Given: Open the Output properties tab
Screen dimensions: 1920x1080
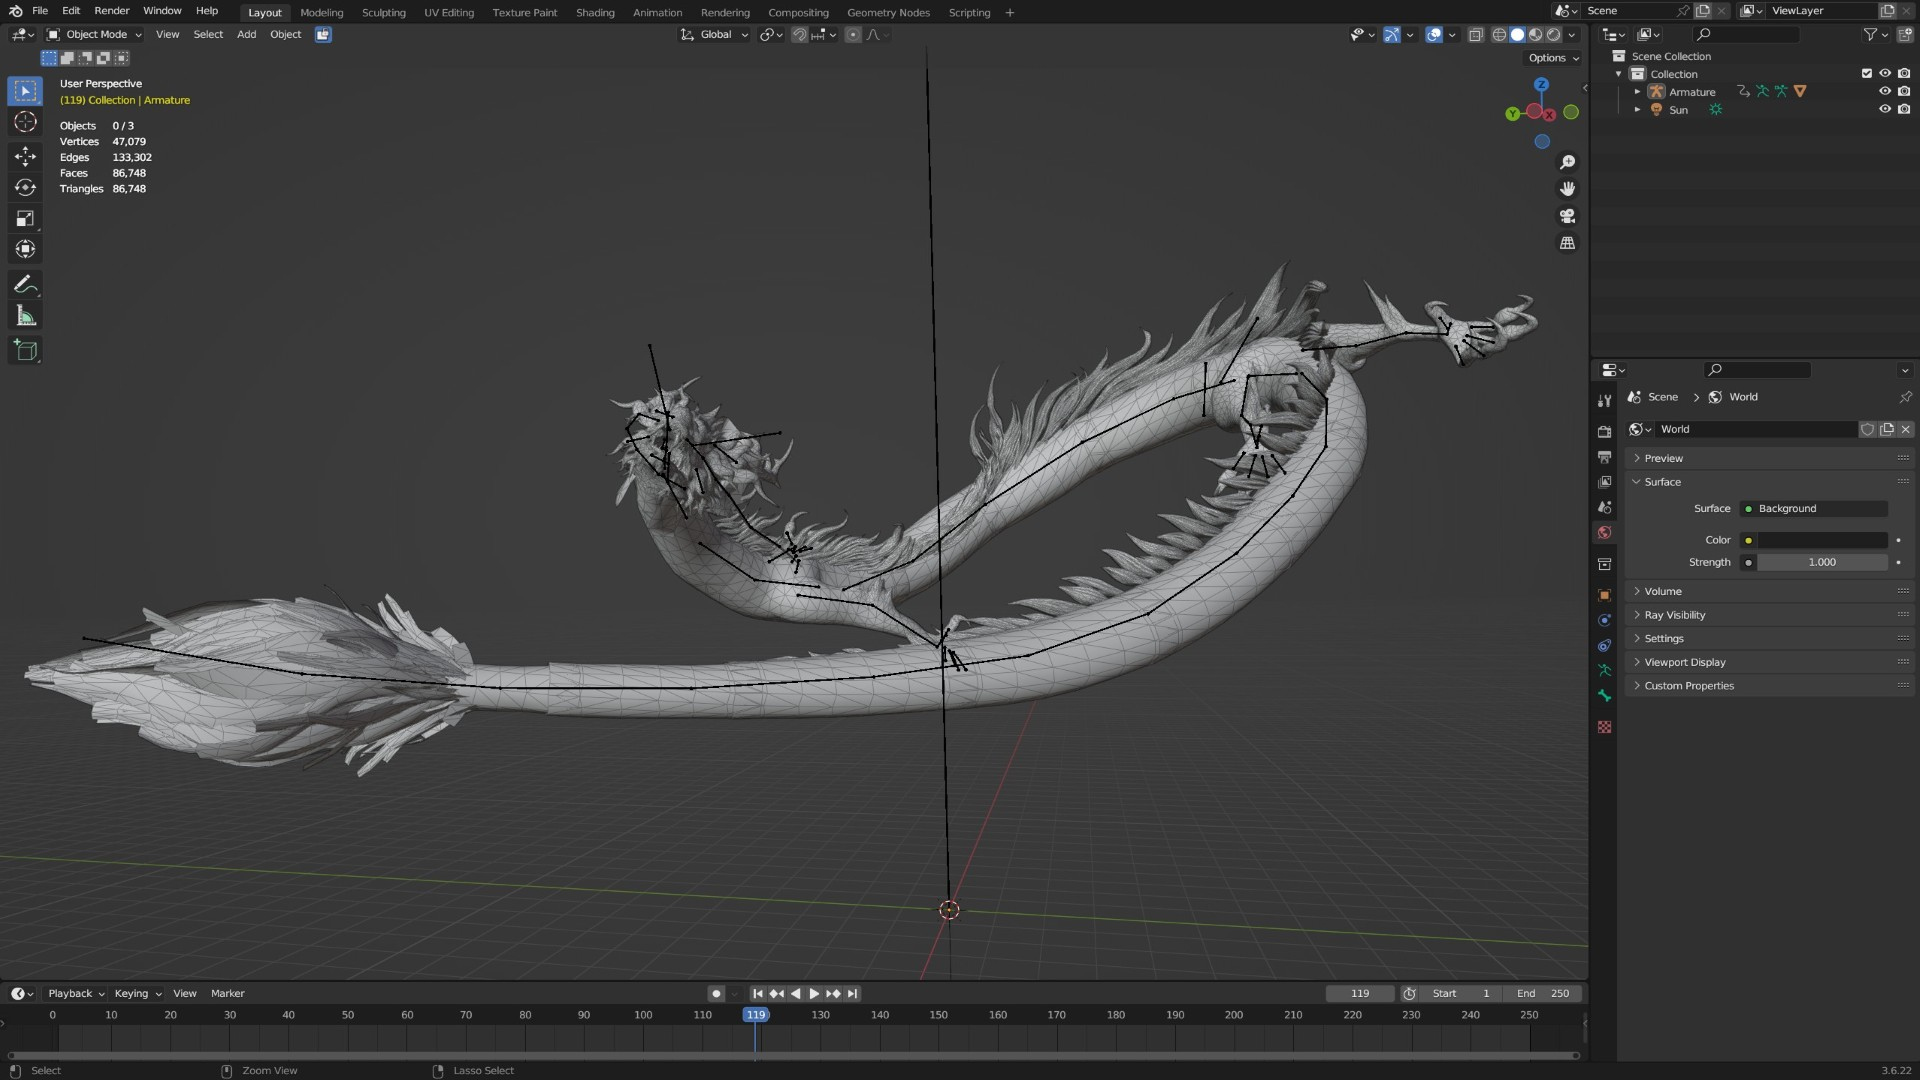Looking at the screenshot, I should click(x=1604, y=457).
